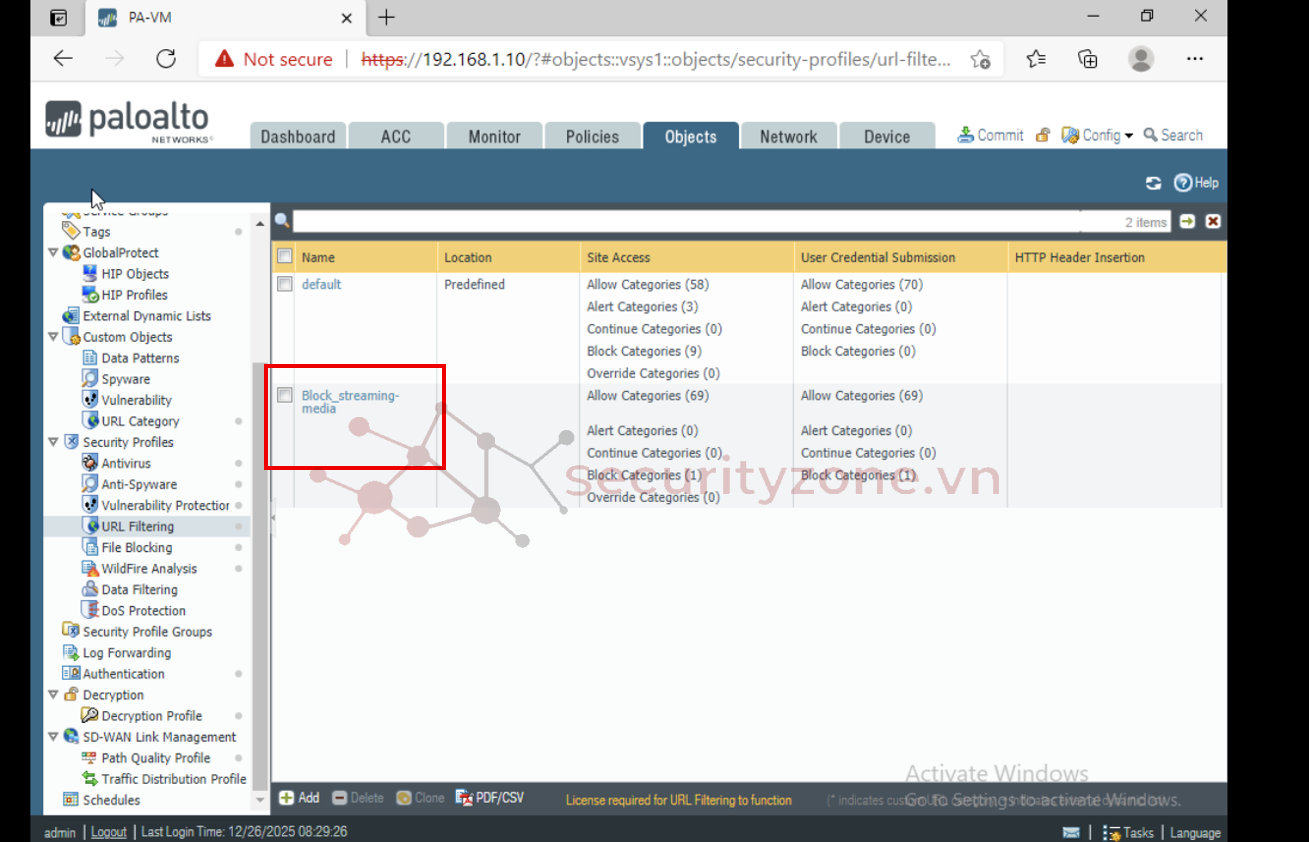The image size is (1309, 842).
Task: Apply filter with green arrow icon
Action: coord(1187,222)
